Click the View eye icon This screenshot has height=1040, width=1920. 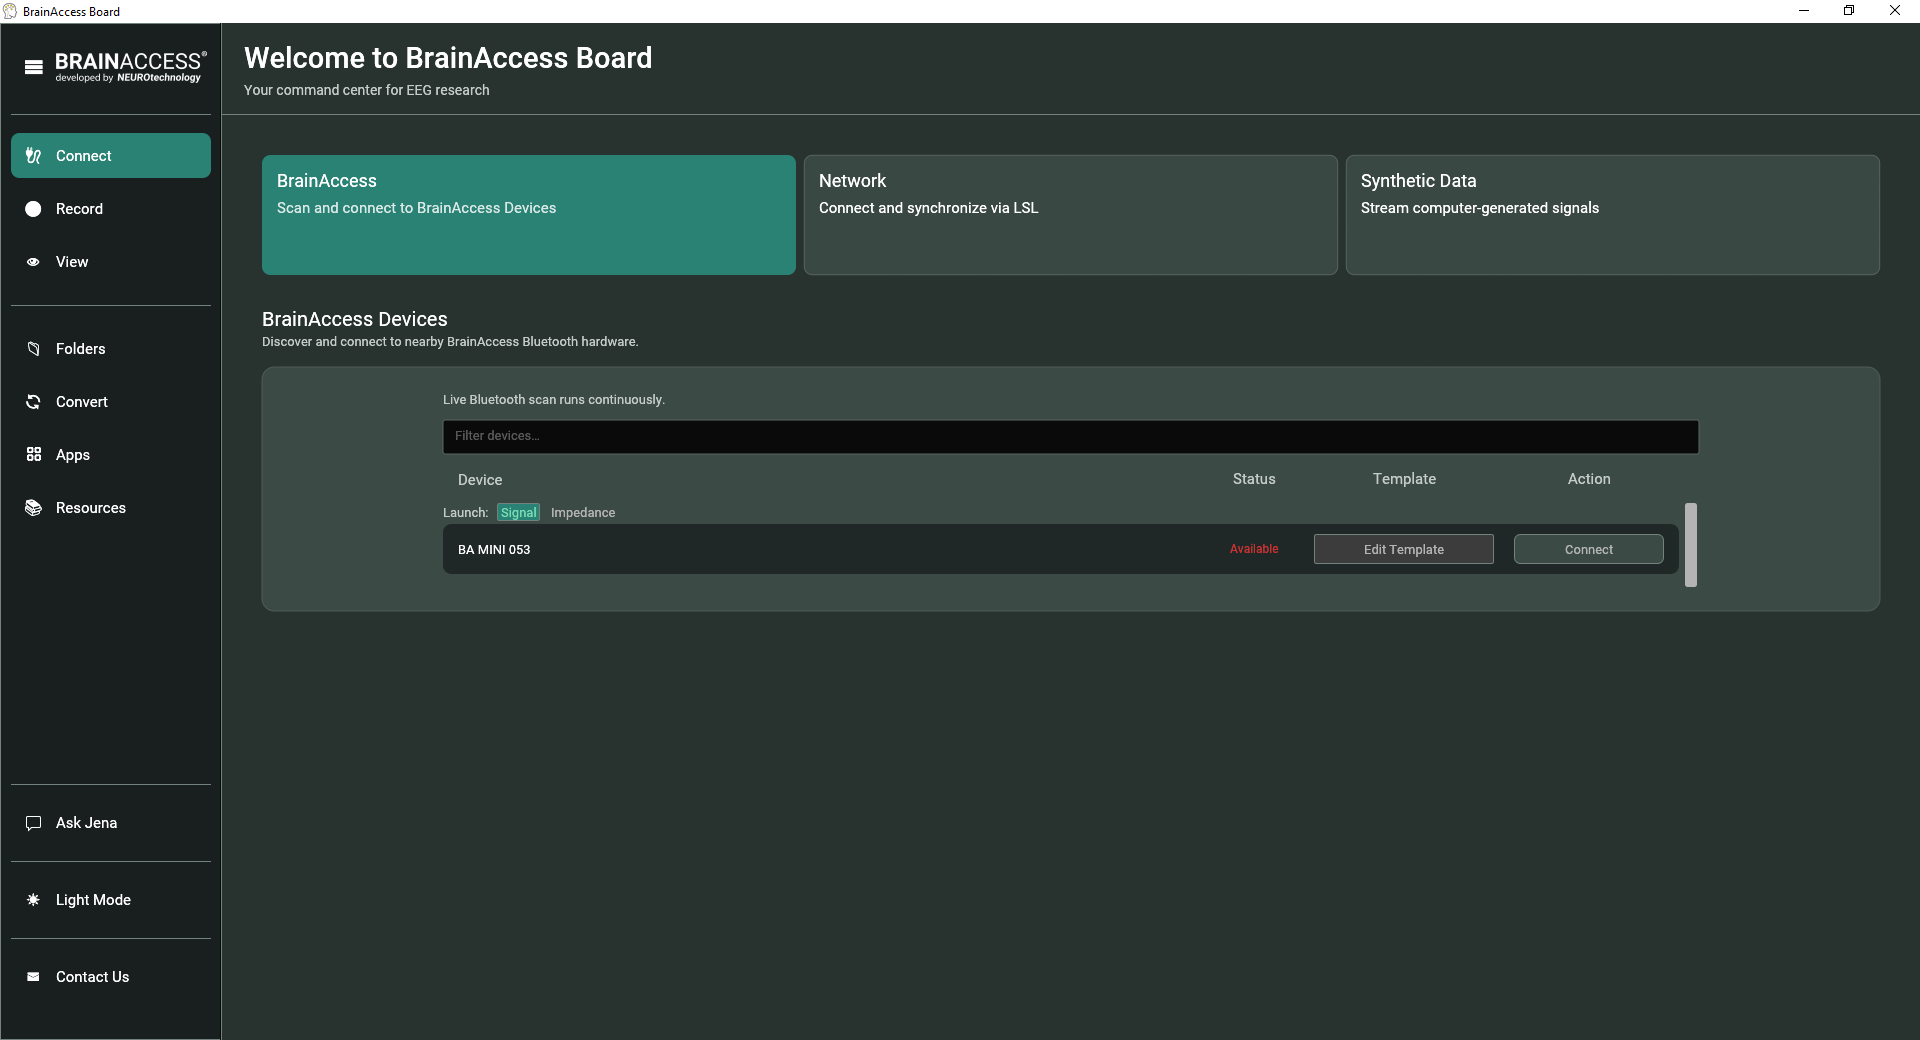point(33,262)
